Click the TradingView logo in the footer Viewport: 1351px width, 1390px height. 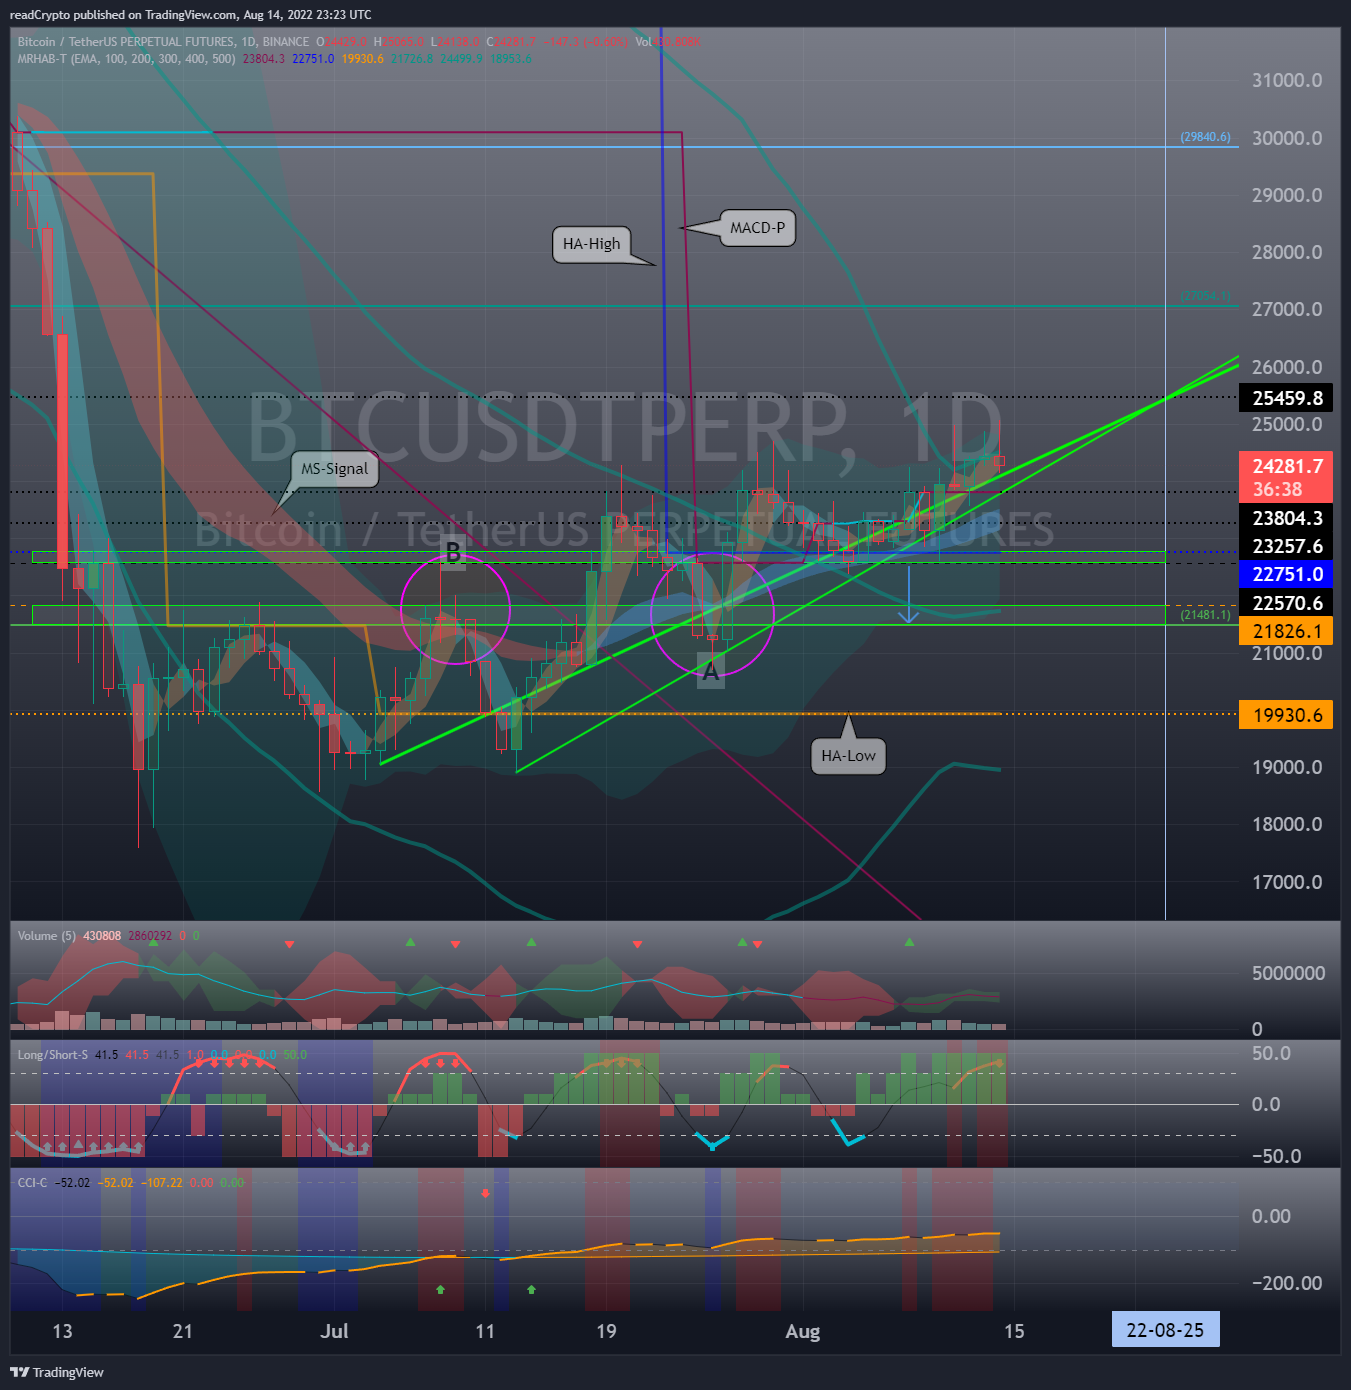[x=57, y=1372]
